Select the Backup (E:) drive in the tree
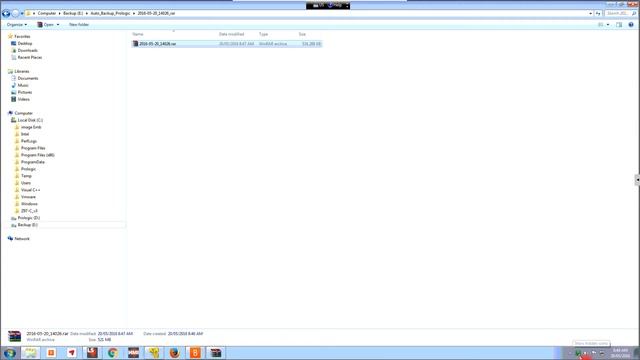 (x=27, y=224)
